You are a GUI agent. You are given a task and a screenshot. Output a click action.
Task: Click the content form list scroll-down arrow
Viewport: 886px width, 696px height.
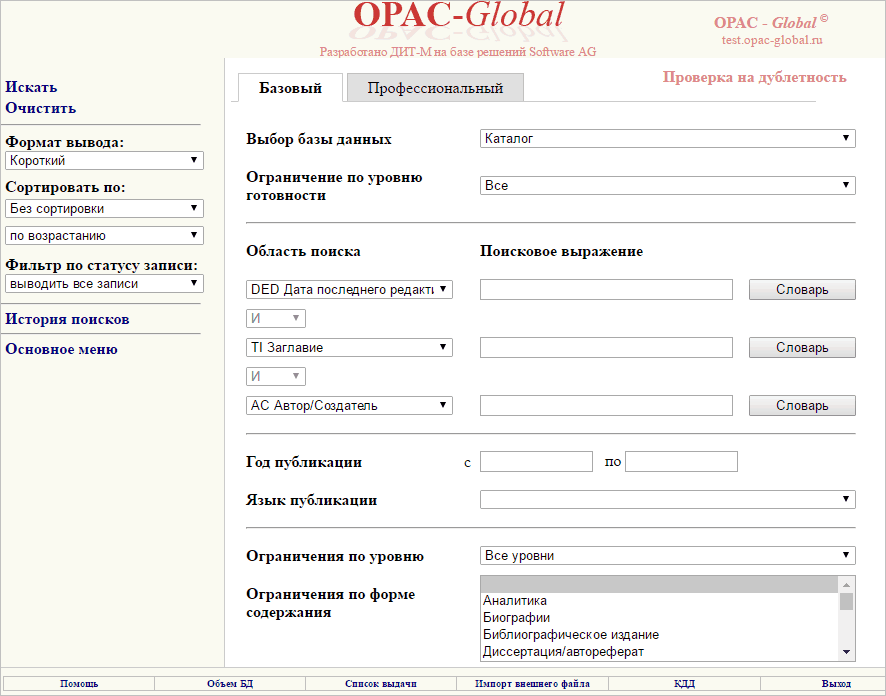(846, 652)
